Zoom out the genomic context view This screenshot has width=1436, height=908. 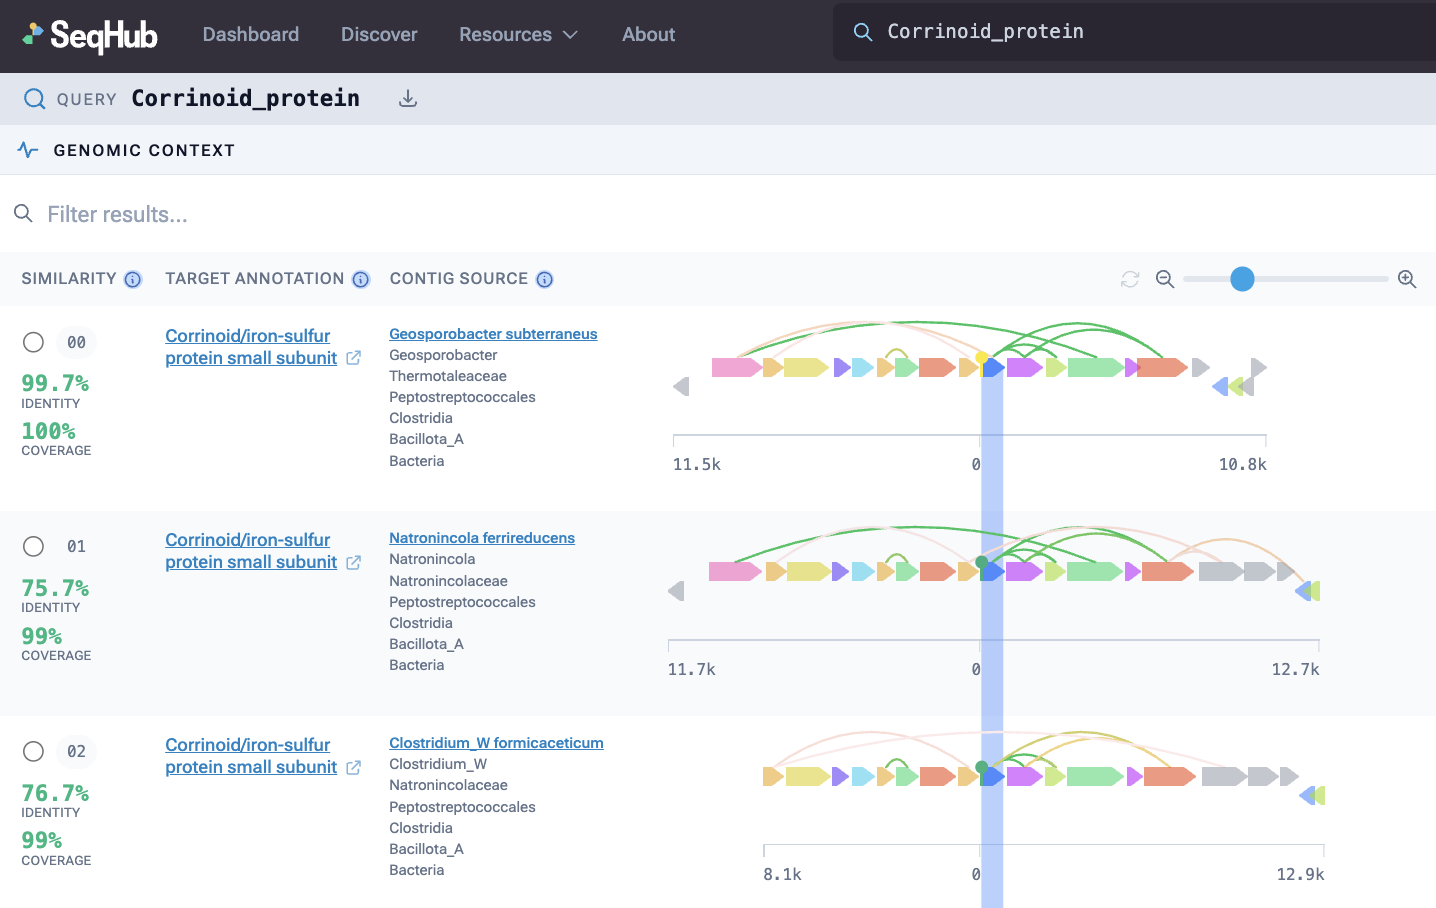(1165, 279)
